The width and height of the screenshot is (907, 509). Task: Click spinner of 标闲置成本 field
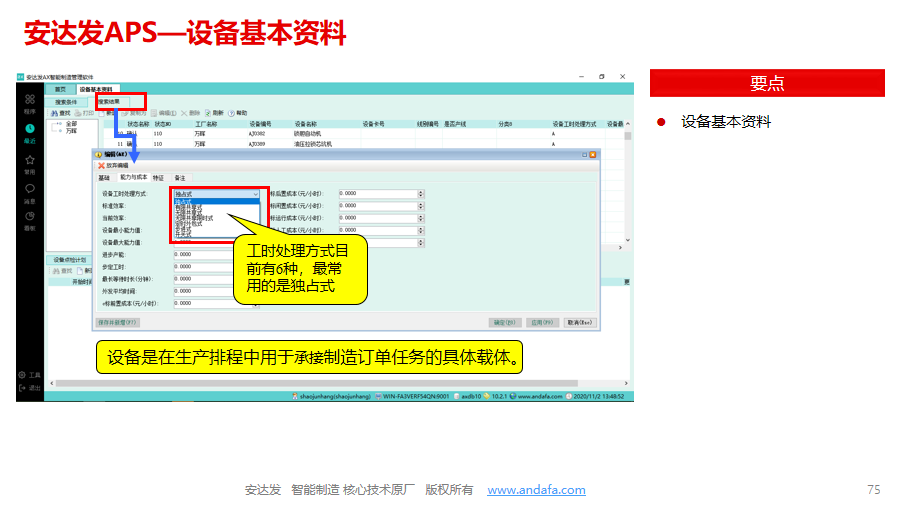click(x=421, y=206)
